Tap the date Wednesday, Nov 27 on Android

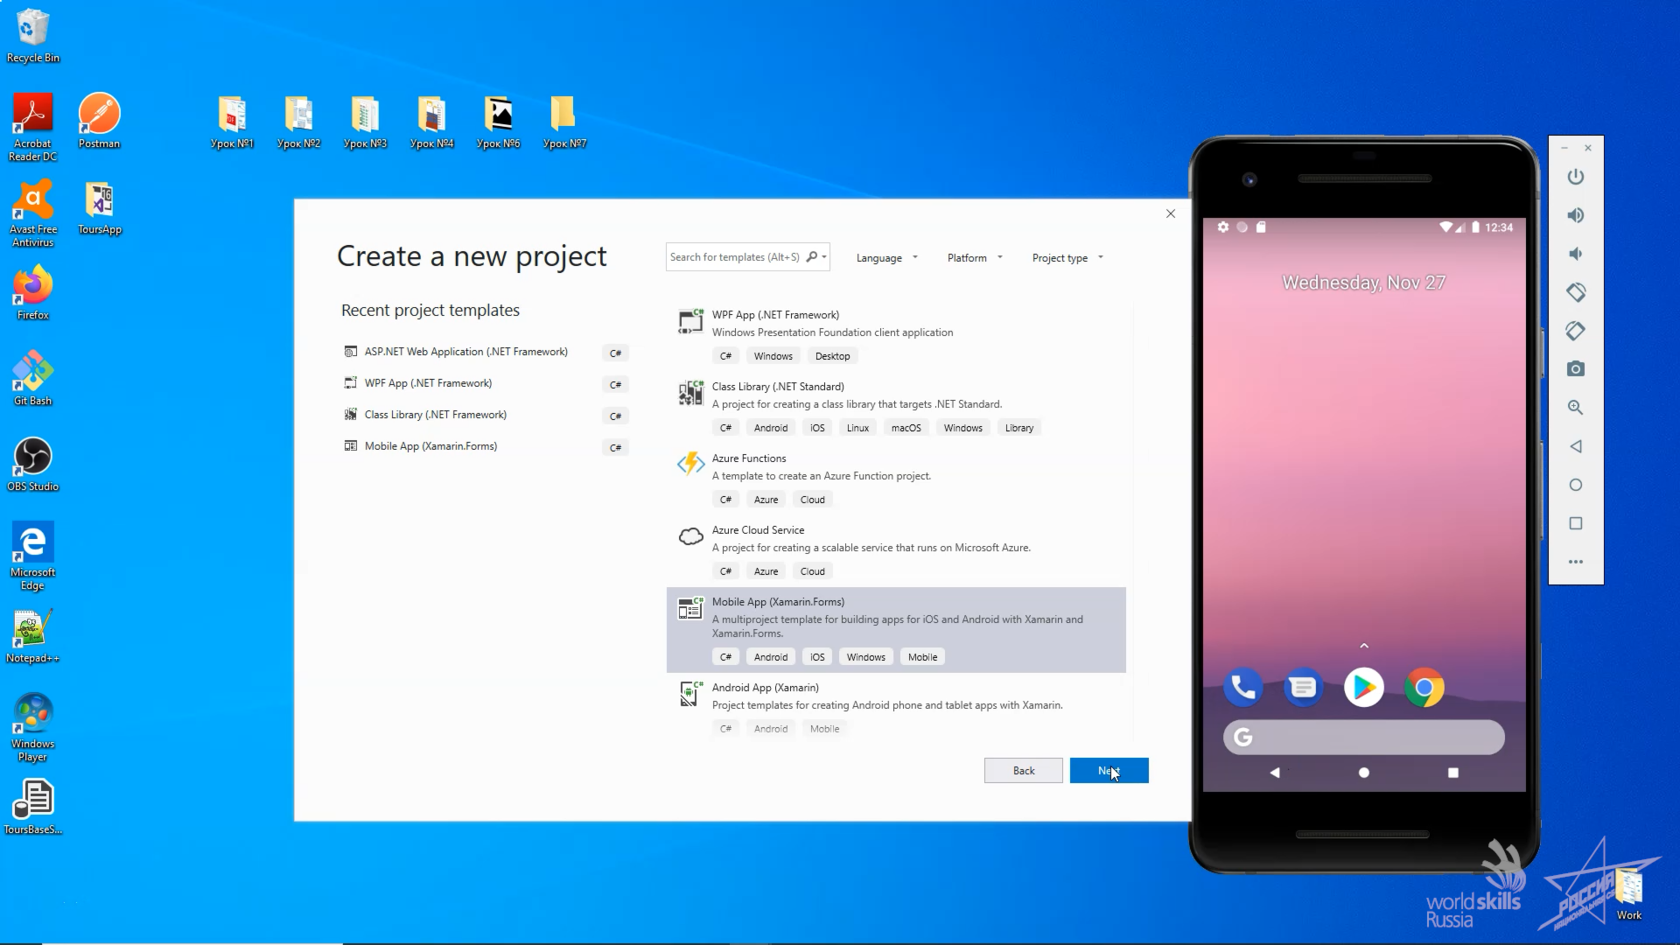1364,283
